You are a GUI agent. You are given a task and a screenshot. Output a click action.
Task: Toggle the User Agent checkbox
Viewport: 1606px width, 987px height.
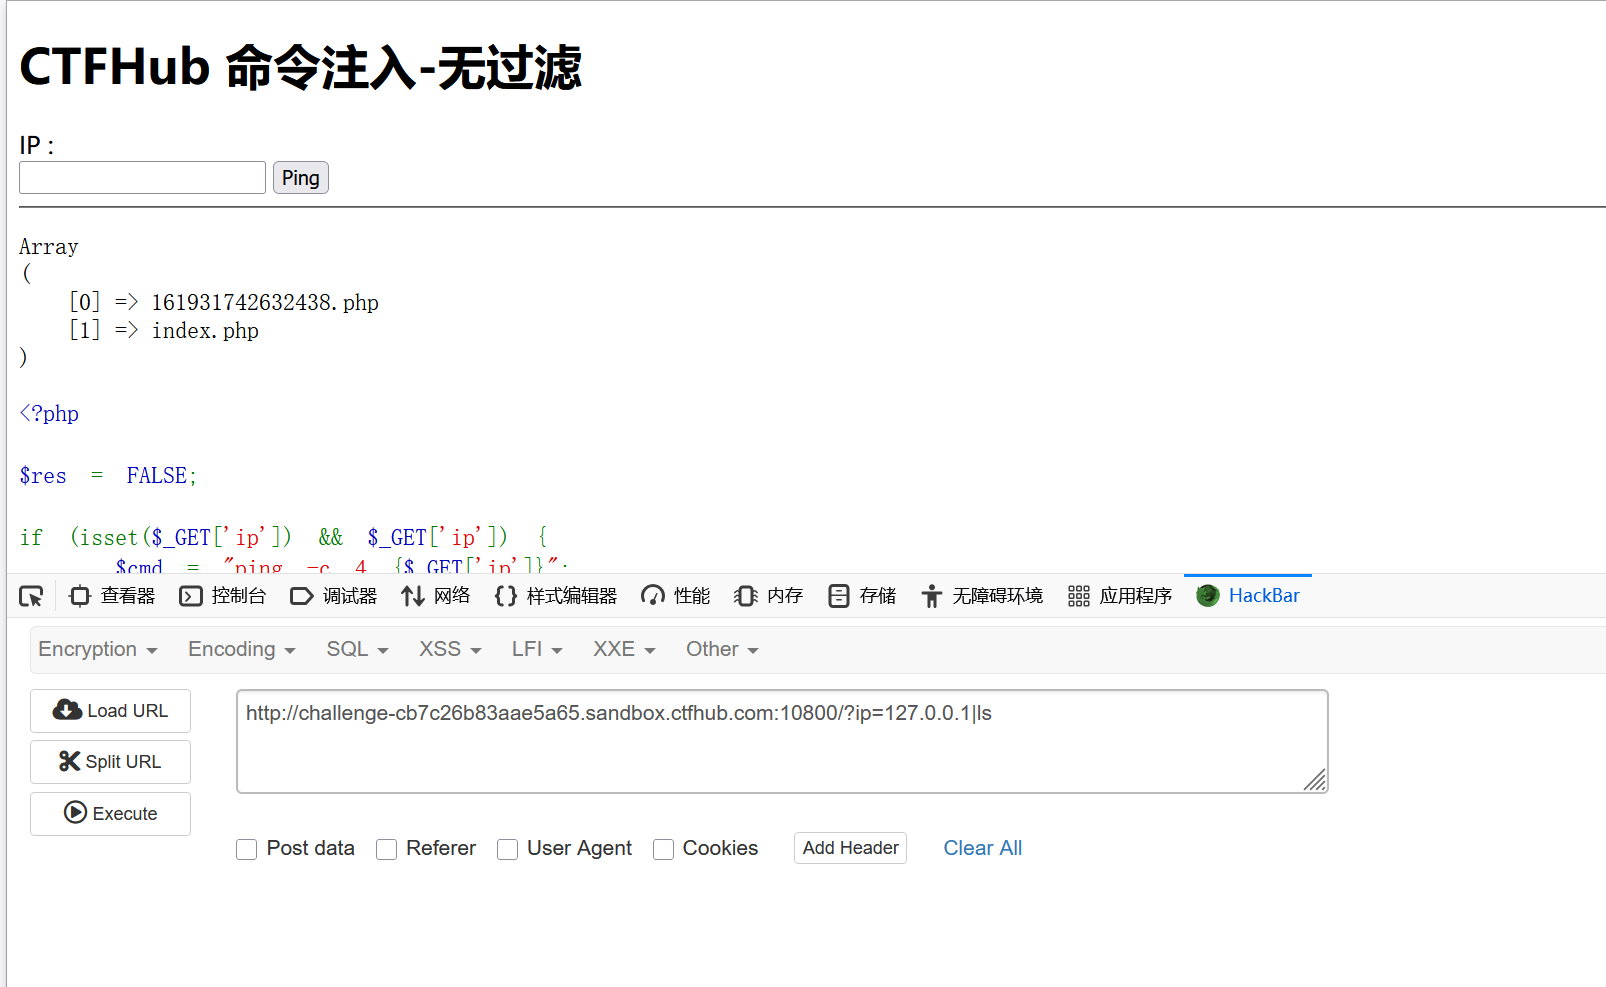point(508,849)
